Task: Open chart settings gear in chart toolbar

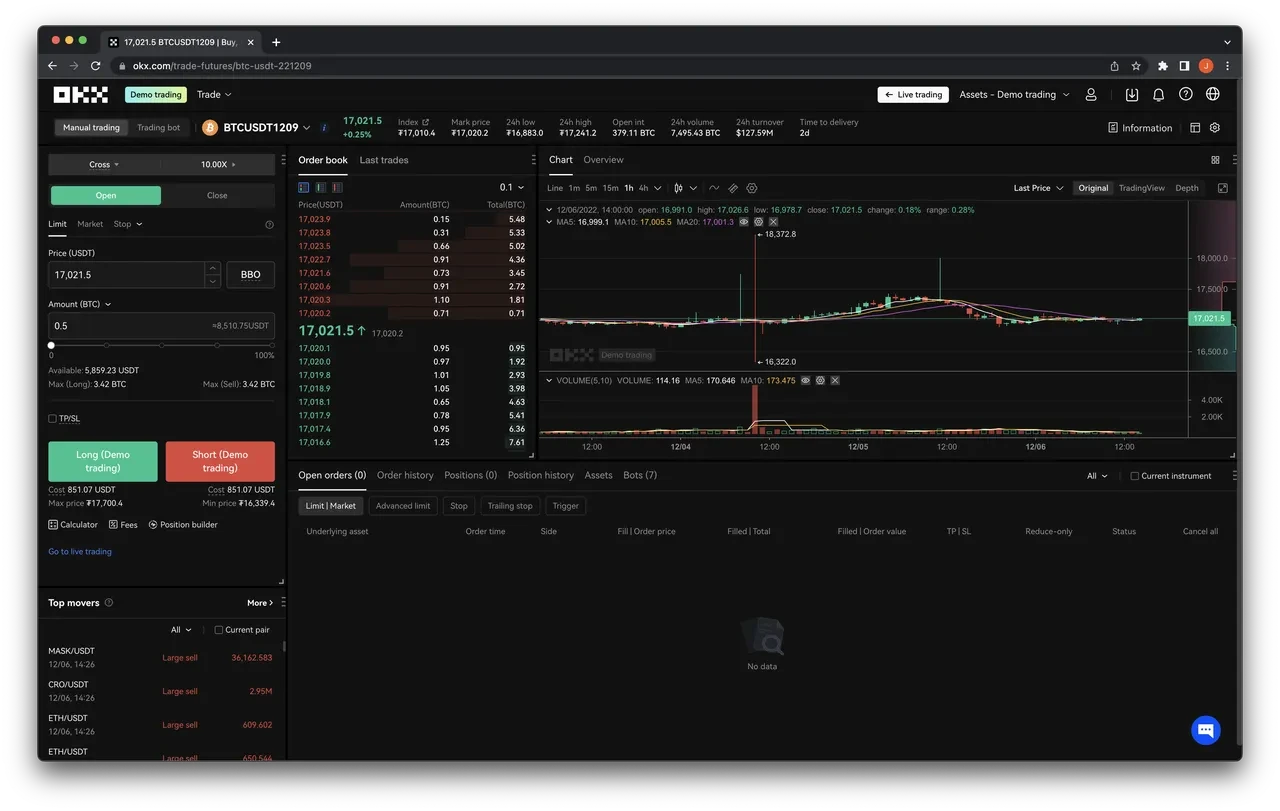Action: [752, 188]
